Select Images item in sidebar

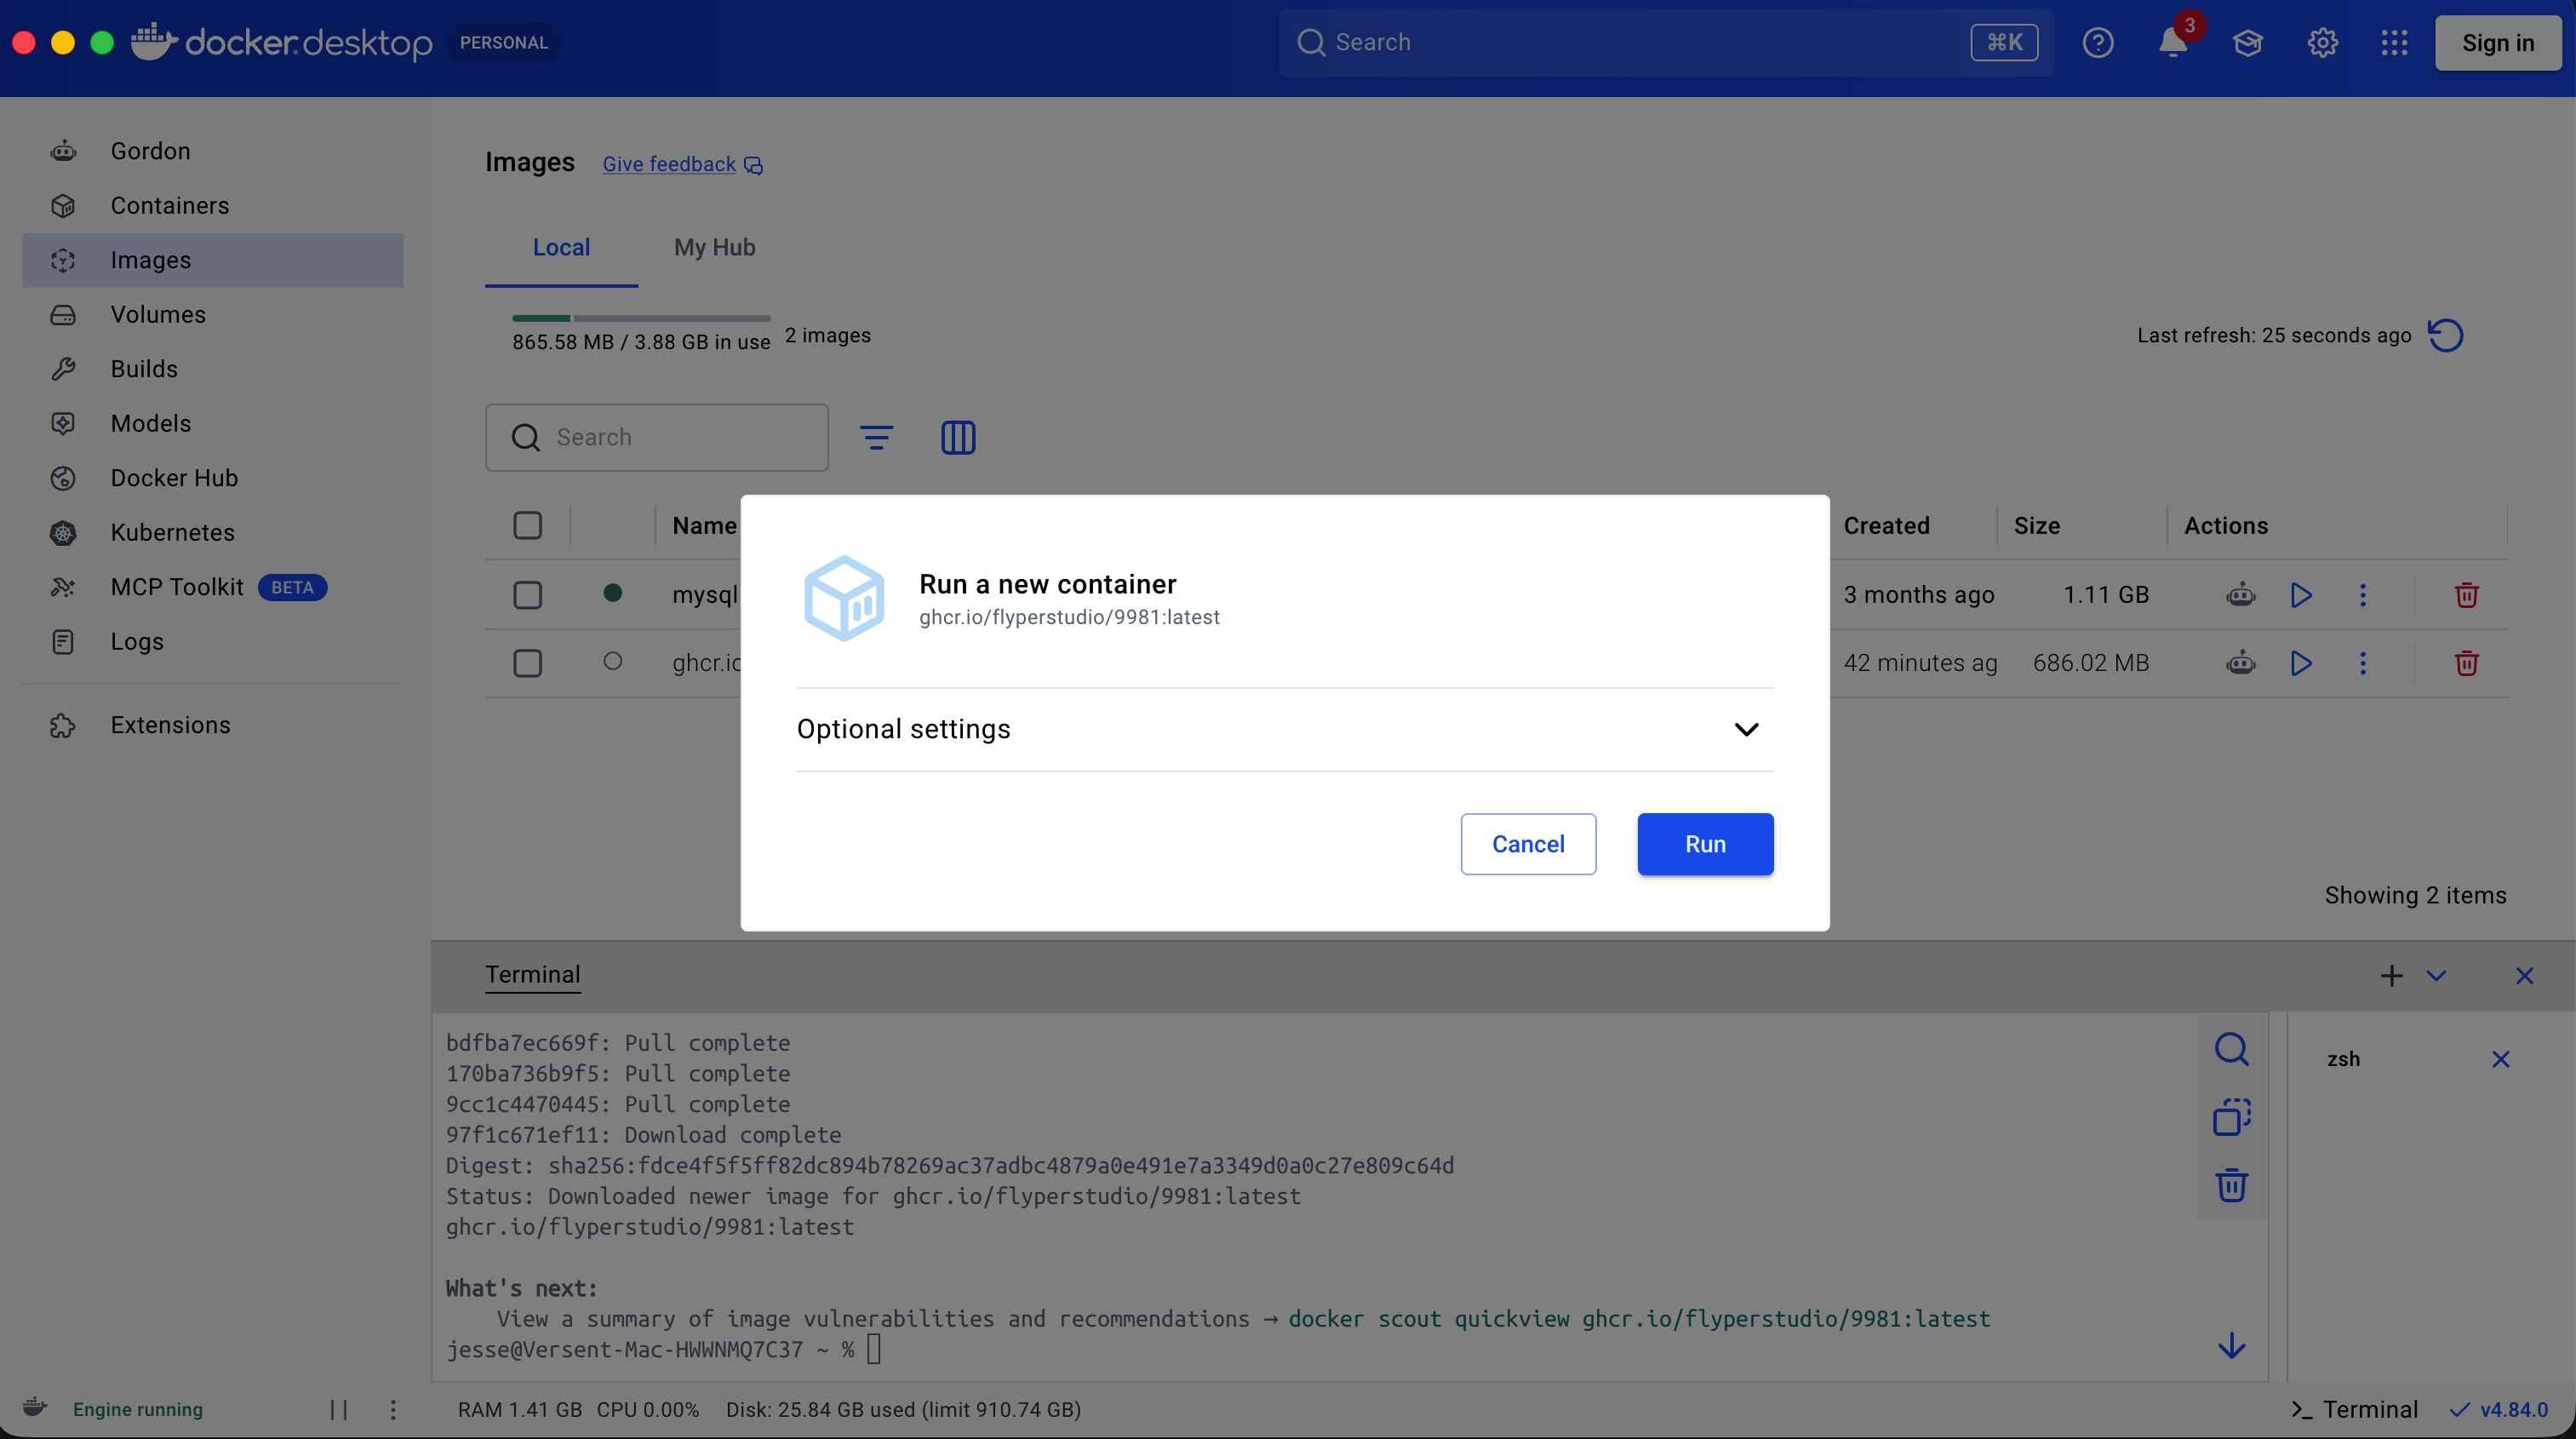pyautogui.click(x=212, y=260)
